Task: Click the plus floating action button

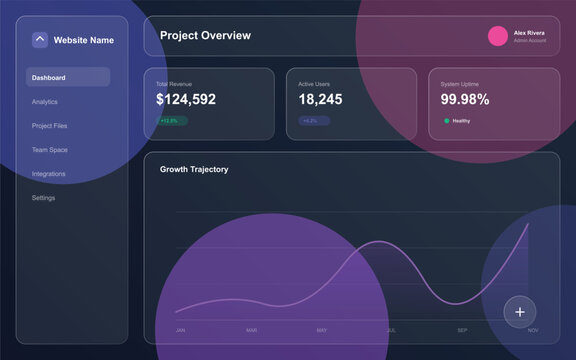Action: pyautogui.click(x=520, y=312)
